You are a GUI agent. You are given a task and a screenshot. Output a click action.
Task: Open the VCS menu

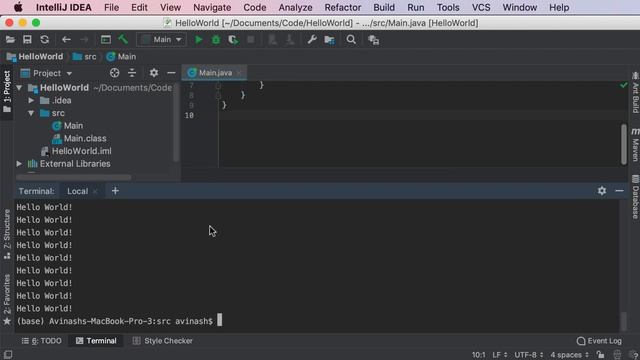[x=481, y=7]
